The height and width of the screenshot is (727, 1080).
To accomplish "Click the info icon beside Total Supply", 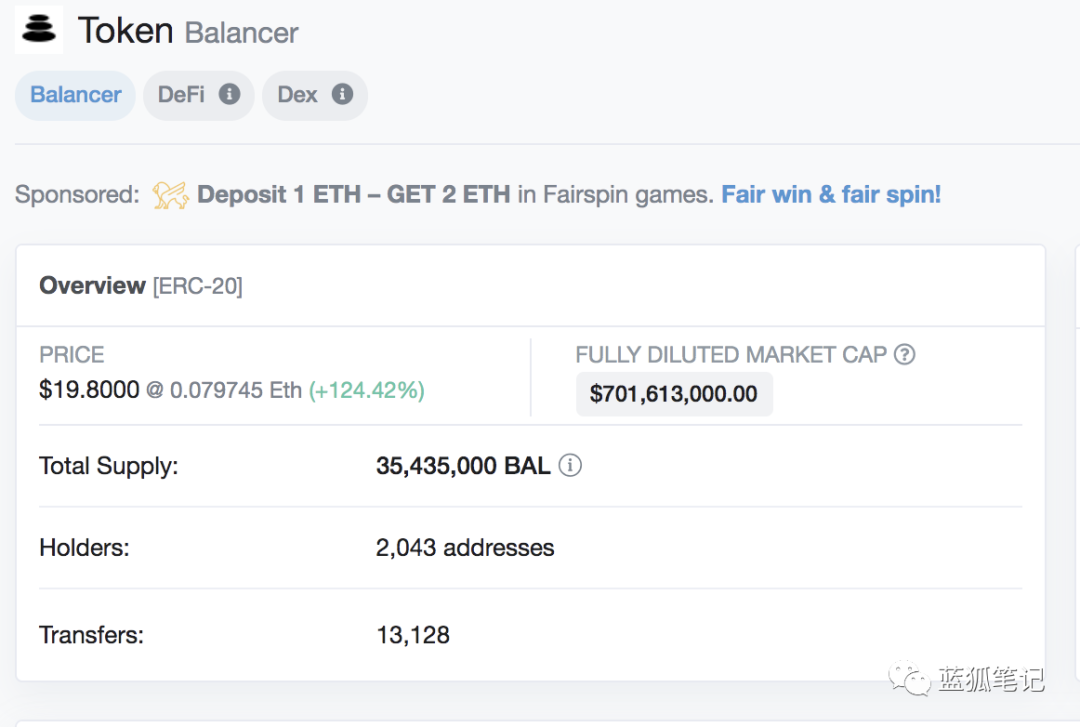I will point(570,466).
